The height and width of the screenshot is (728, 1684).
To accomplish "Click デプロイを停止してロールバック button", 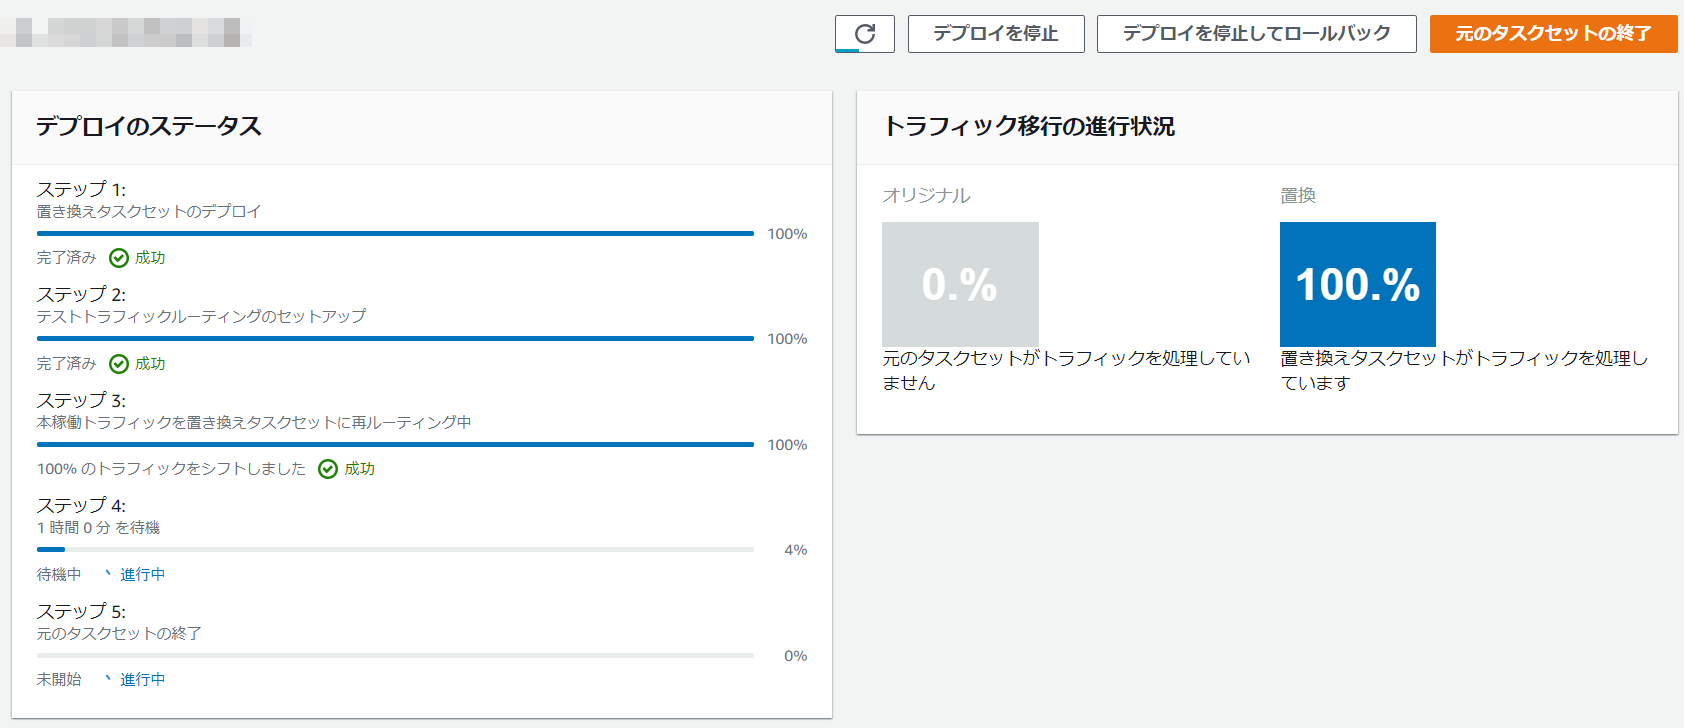I will coord(1256,34).
